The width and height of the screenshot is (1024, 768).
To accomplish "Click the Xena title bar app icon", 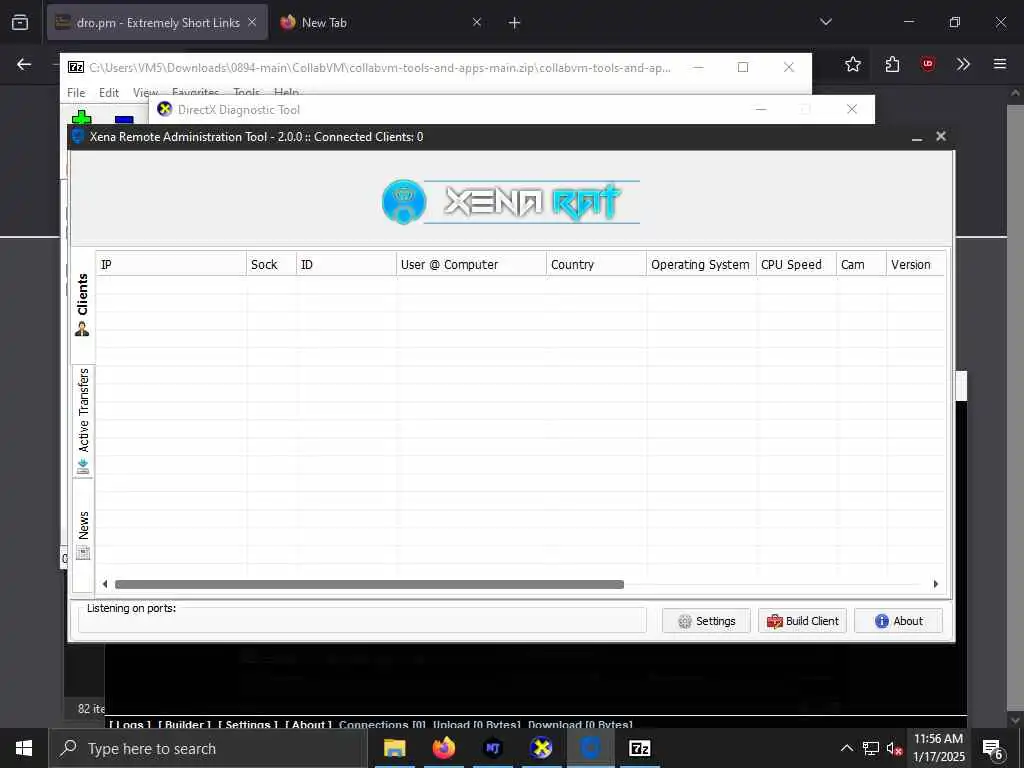I will (x=78, y=136).
